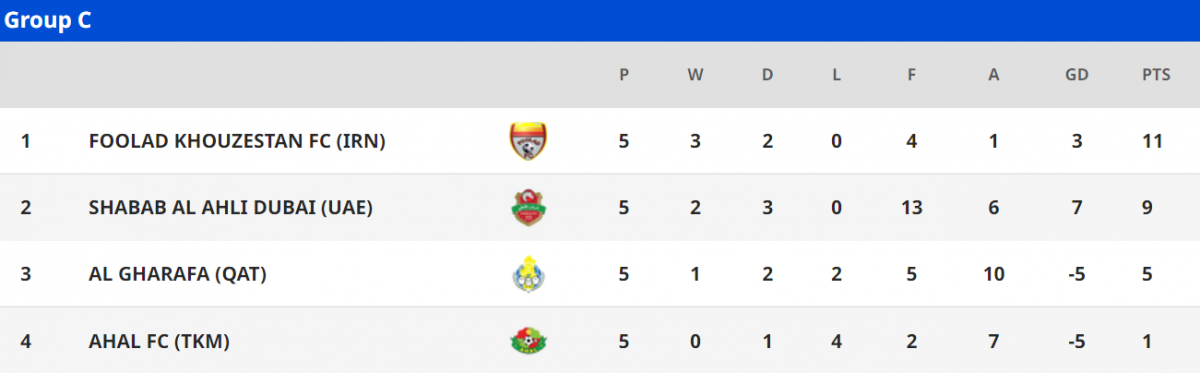Click the D column header
The width and height of the screenshot is (1200, 373).
tap(767, 75)
